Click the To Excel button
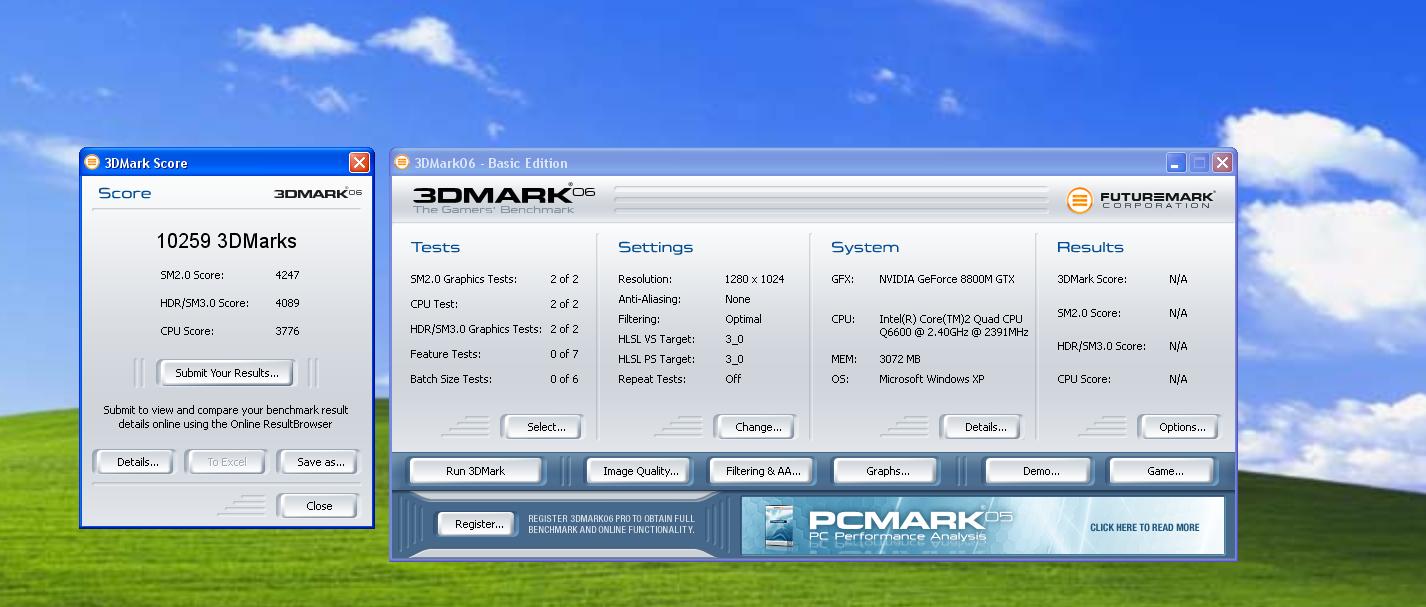 pyautogui.click(x=227, y=462)
